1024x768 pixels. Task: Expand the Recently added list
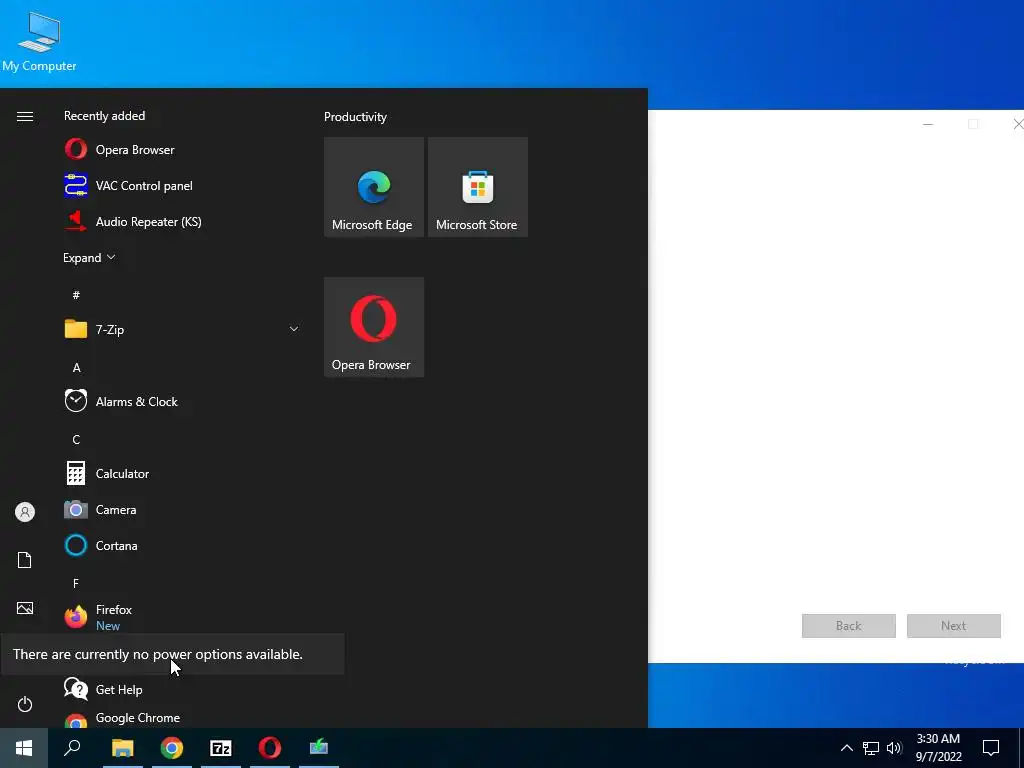89,257
